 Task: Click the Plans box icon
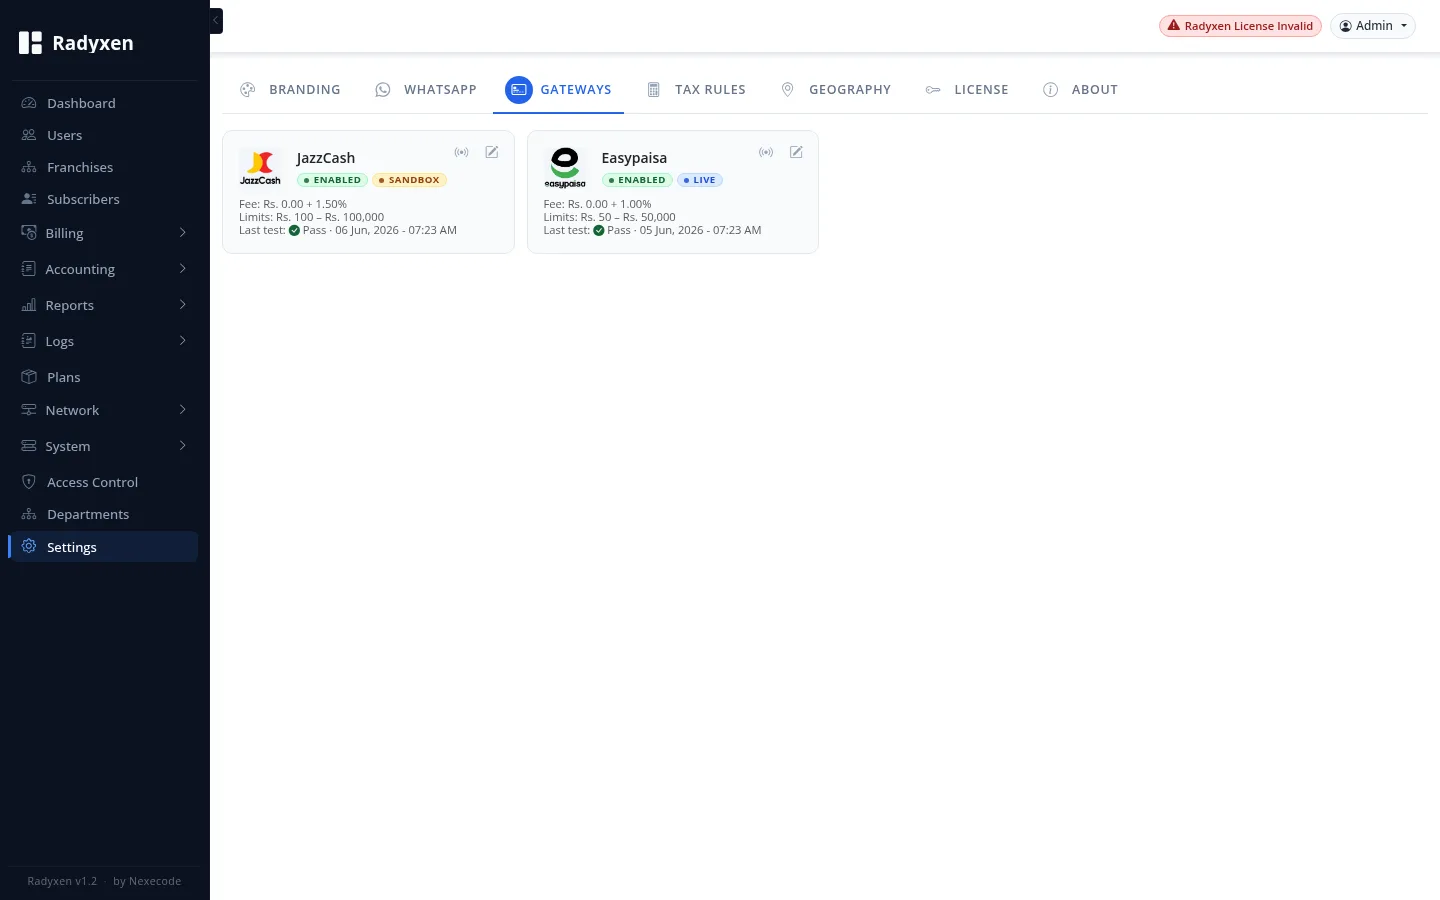pyautogui.click(x=29, y=377)
